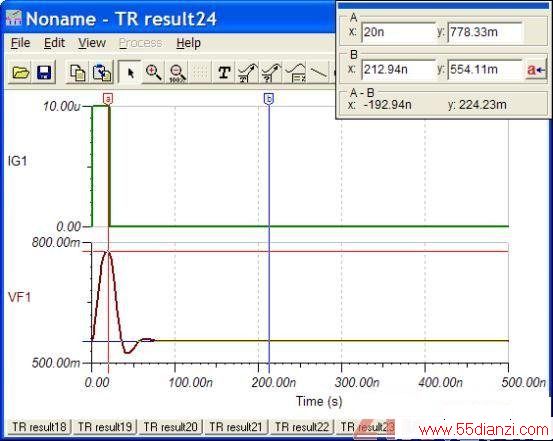Select the Text tool icon
Image resolution: width=553 pixels, height=441 pixels.
tap(224, 72)
